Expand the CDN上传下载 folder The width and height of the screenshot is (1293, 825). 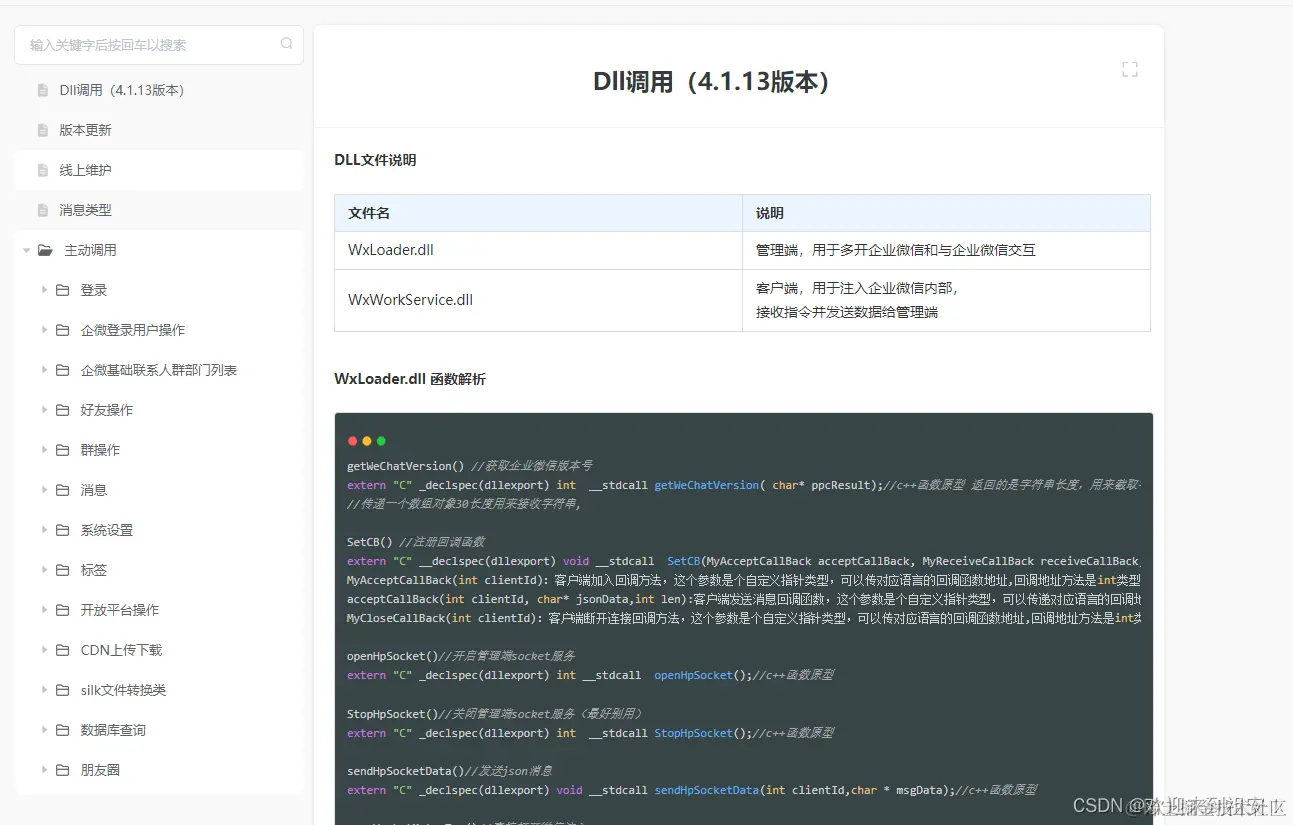(x=44, y=650)
